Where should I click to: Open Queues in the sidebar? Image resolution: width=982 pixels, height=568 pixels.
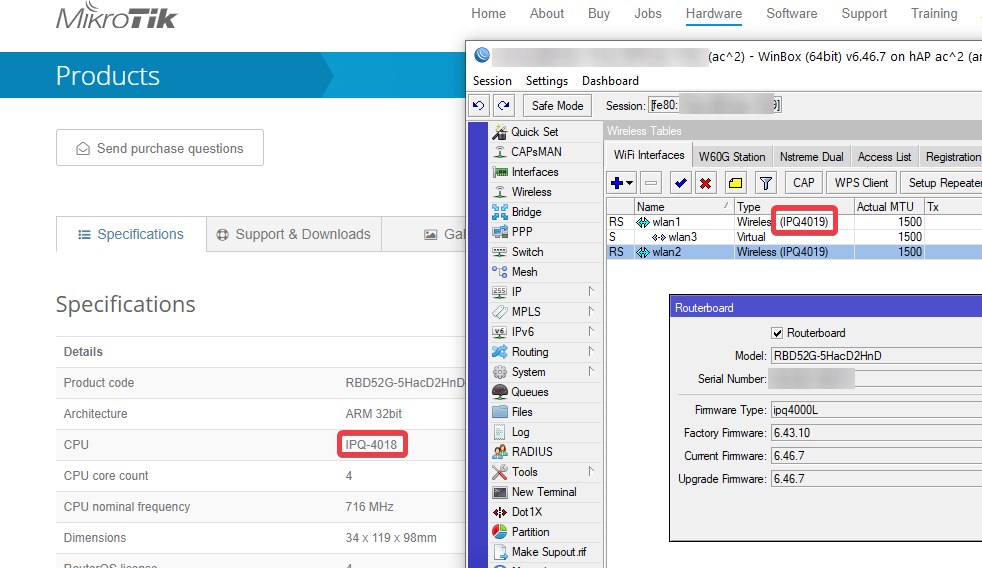pyautogui.click(x=530, y=392)
